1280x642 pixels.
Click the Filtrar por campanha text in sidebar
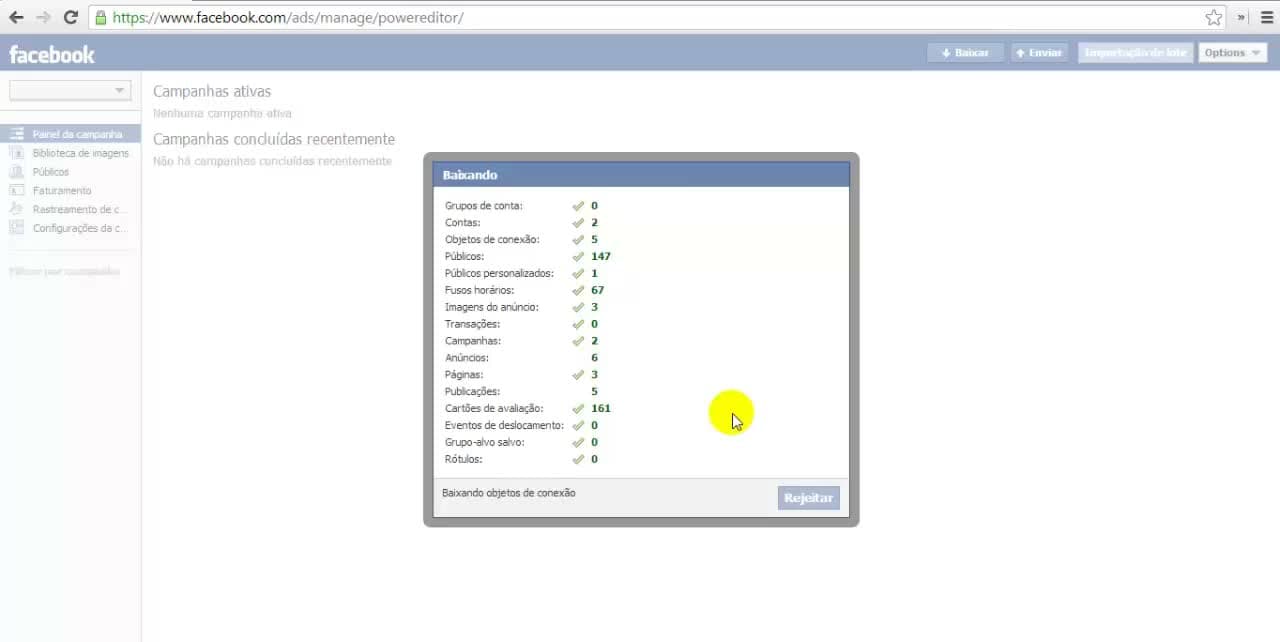click(x=65, y=272)
